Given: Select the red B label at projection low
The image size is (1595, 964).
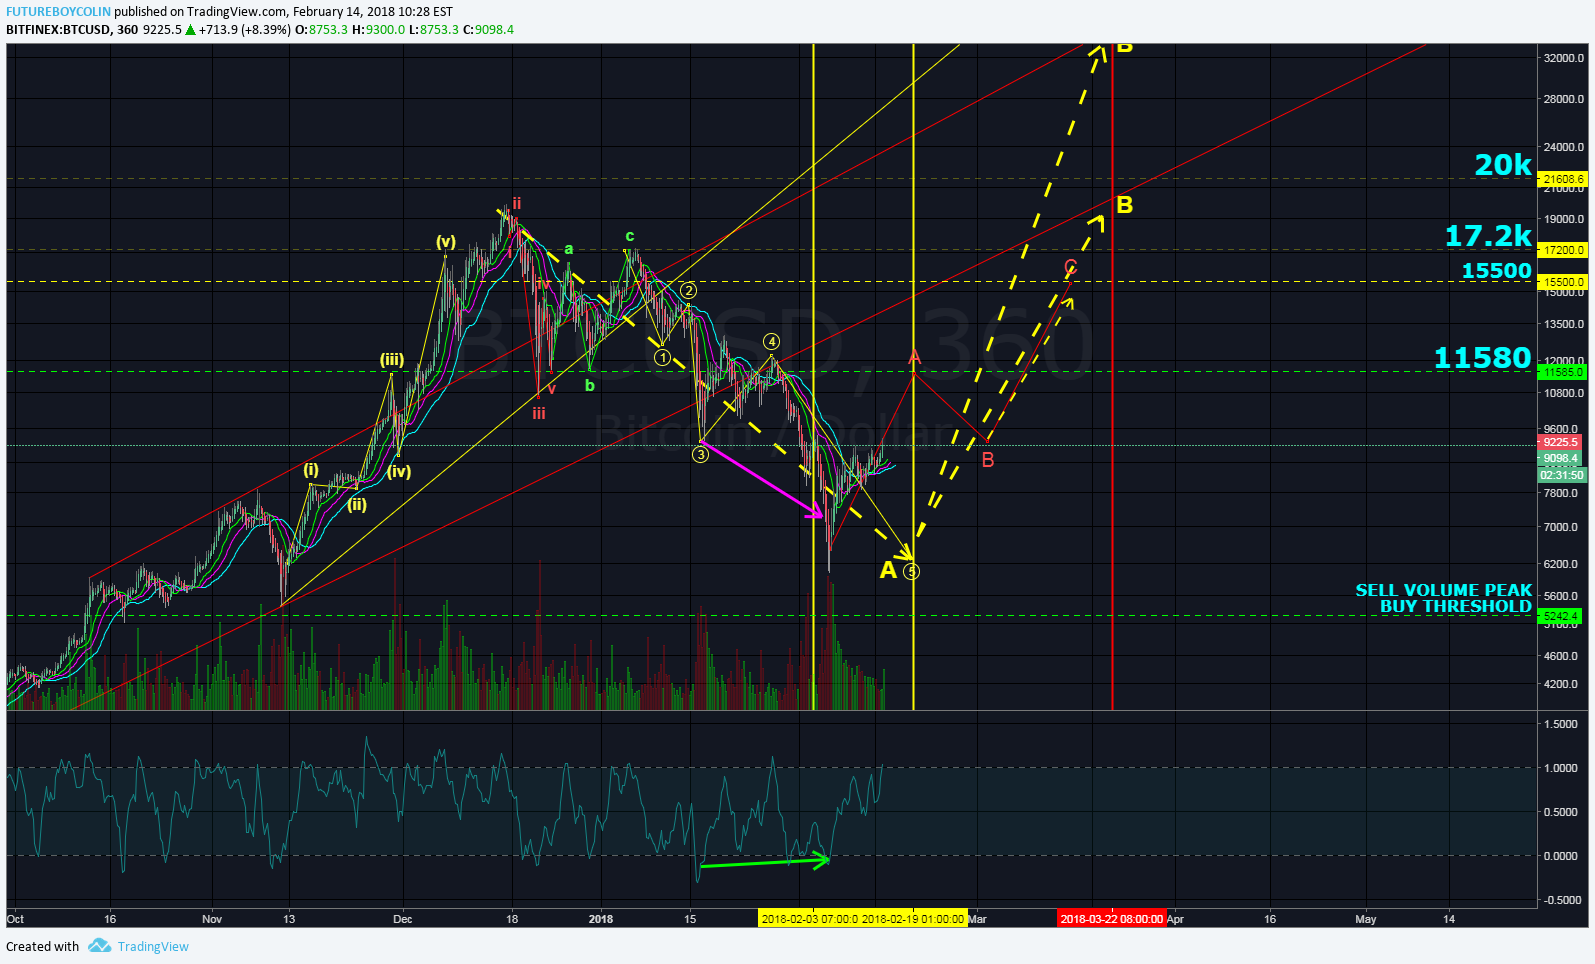Looking at the screenshot, I should click(x=988, y=460).
